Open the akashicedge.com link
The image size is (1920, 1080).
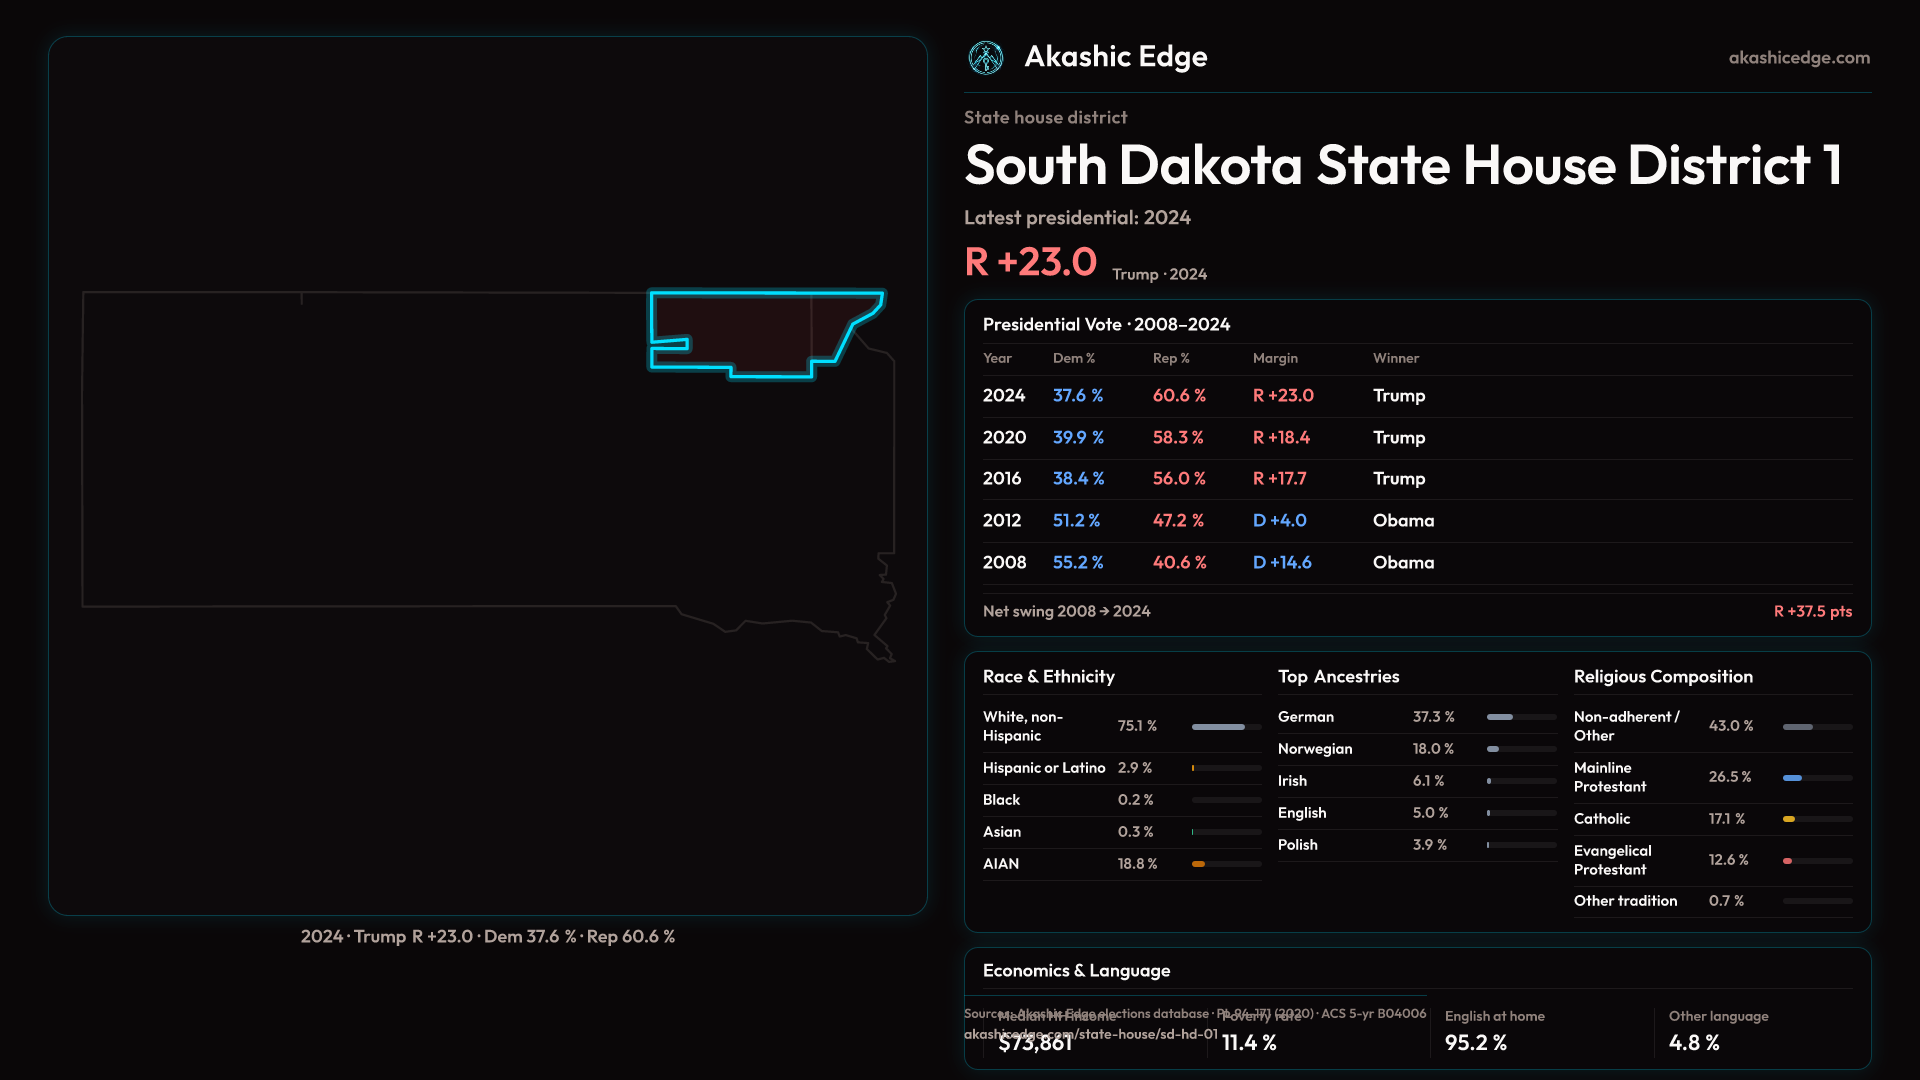pos(1798,58)
